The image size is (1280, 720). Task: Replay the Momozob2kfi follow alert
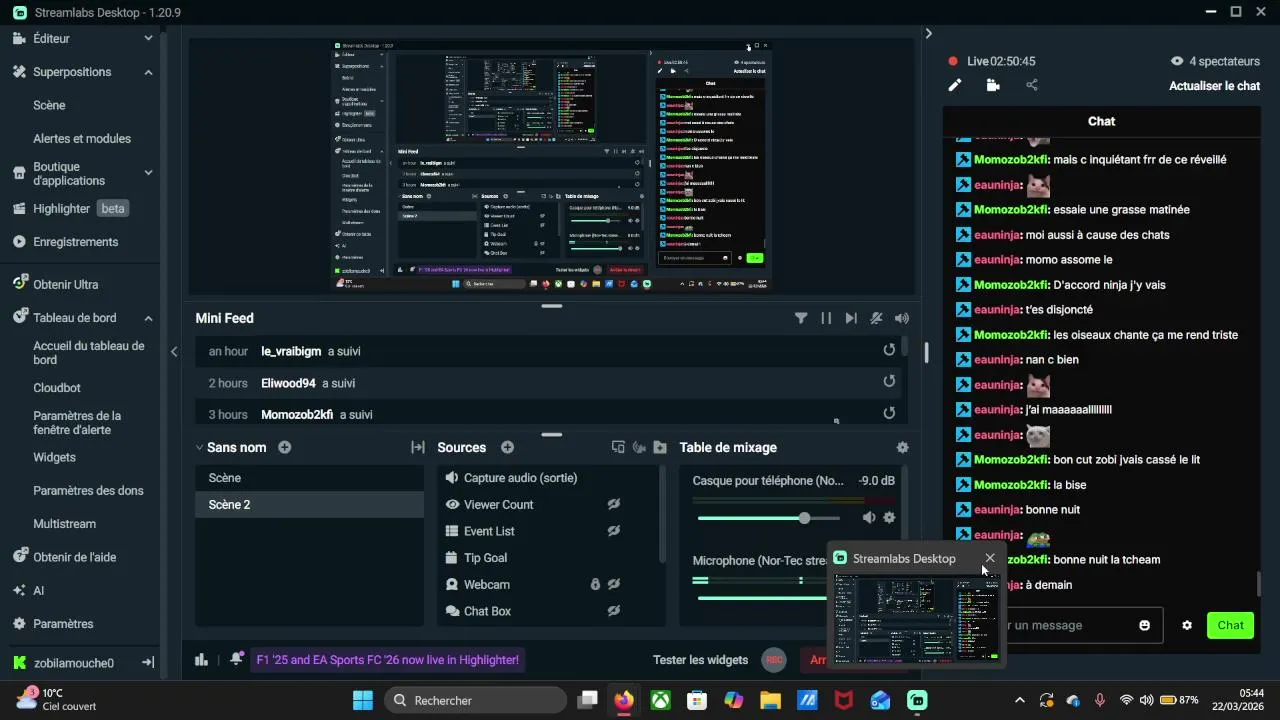point(889,413)
